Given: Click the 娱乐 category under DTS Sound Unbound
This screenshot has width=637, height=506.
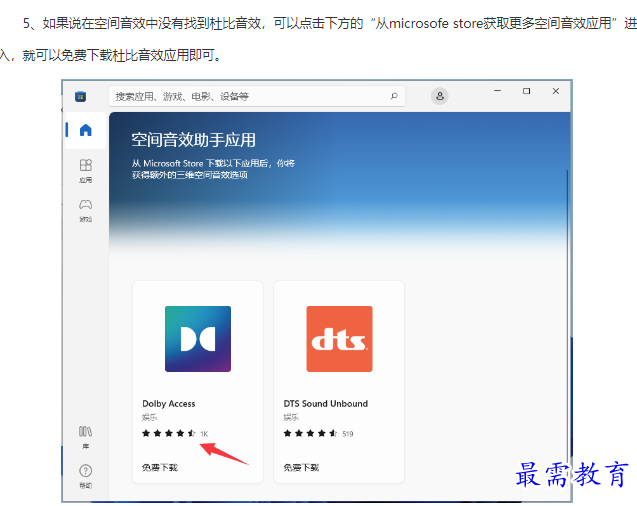Looking at the screenshot, I should (x=290, y=417).
